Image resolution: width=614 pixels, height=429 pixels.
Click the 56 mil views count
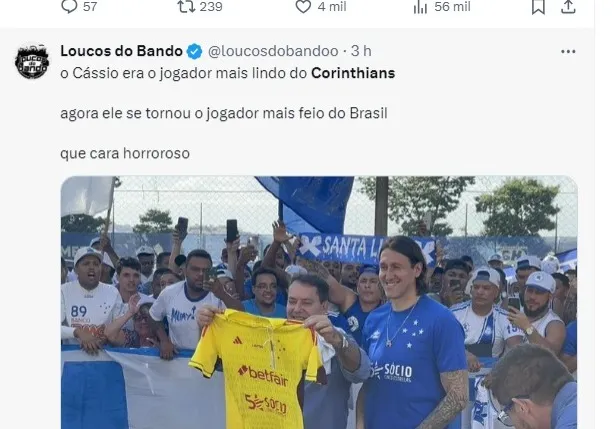pyautogui.click(x=452, y=7)
